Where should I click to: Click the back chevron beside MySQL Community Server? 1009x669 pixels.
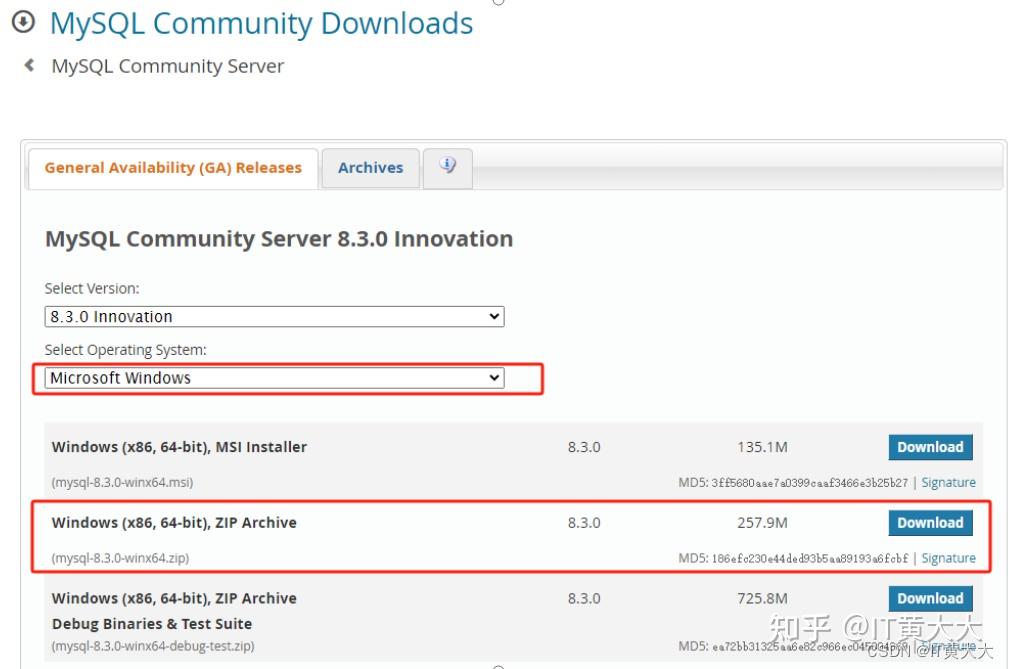(26, 66)
